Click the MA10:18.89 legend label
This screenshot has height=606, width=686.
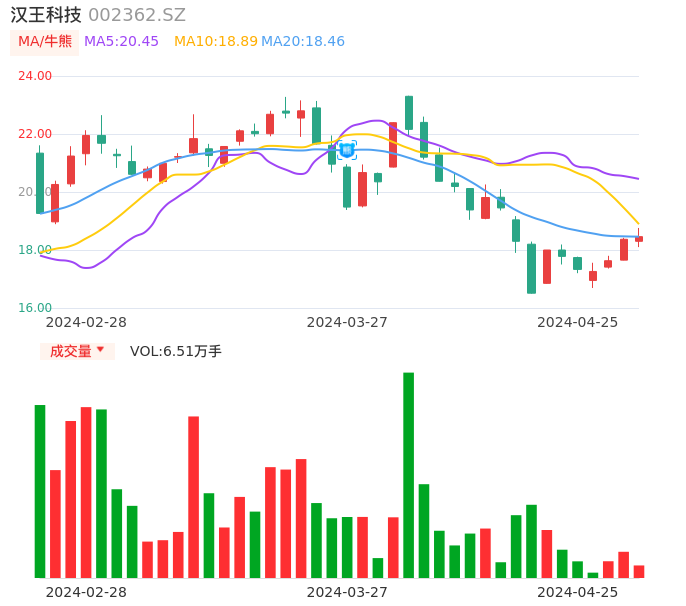click(x=216, y=42)
